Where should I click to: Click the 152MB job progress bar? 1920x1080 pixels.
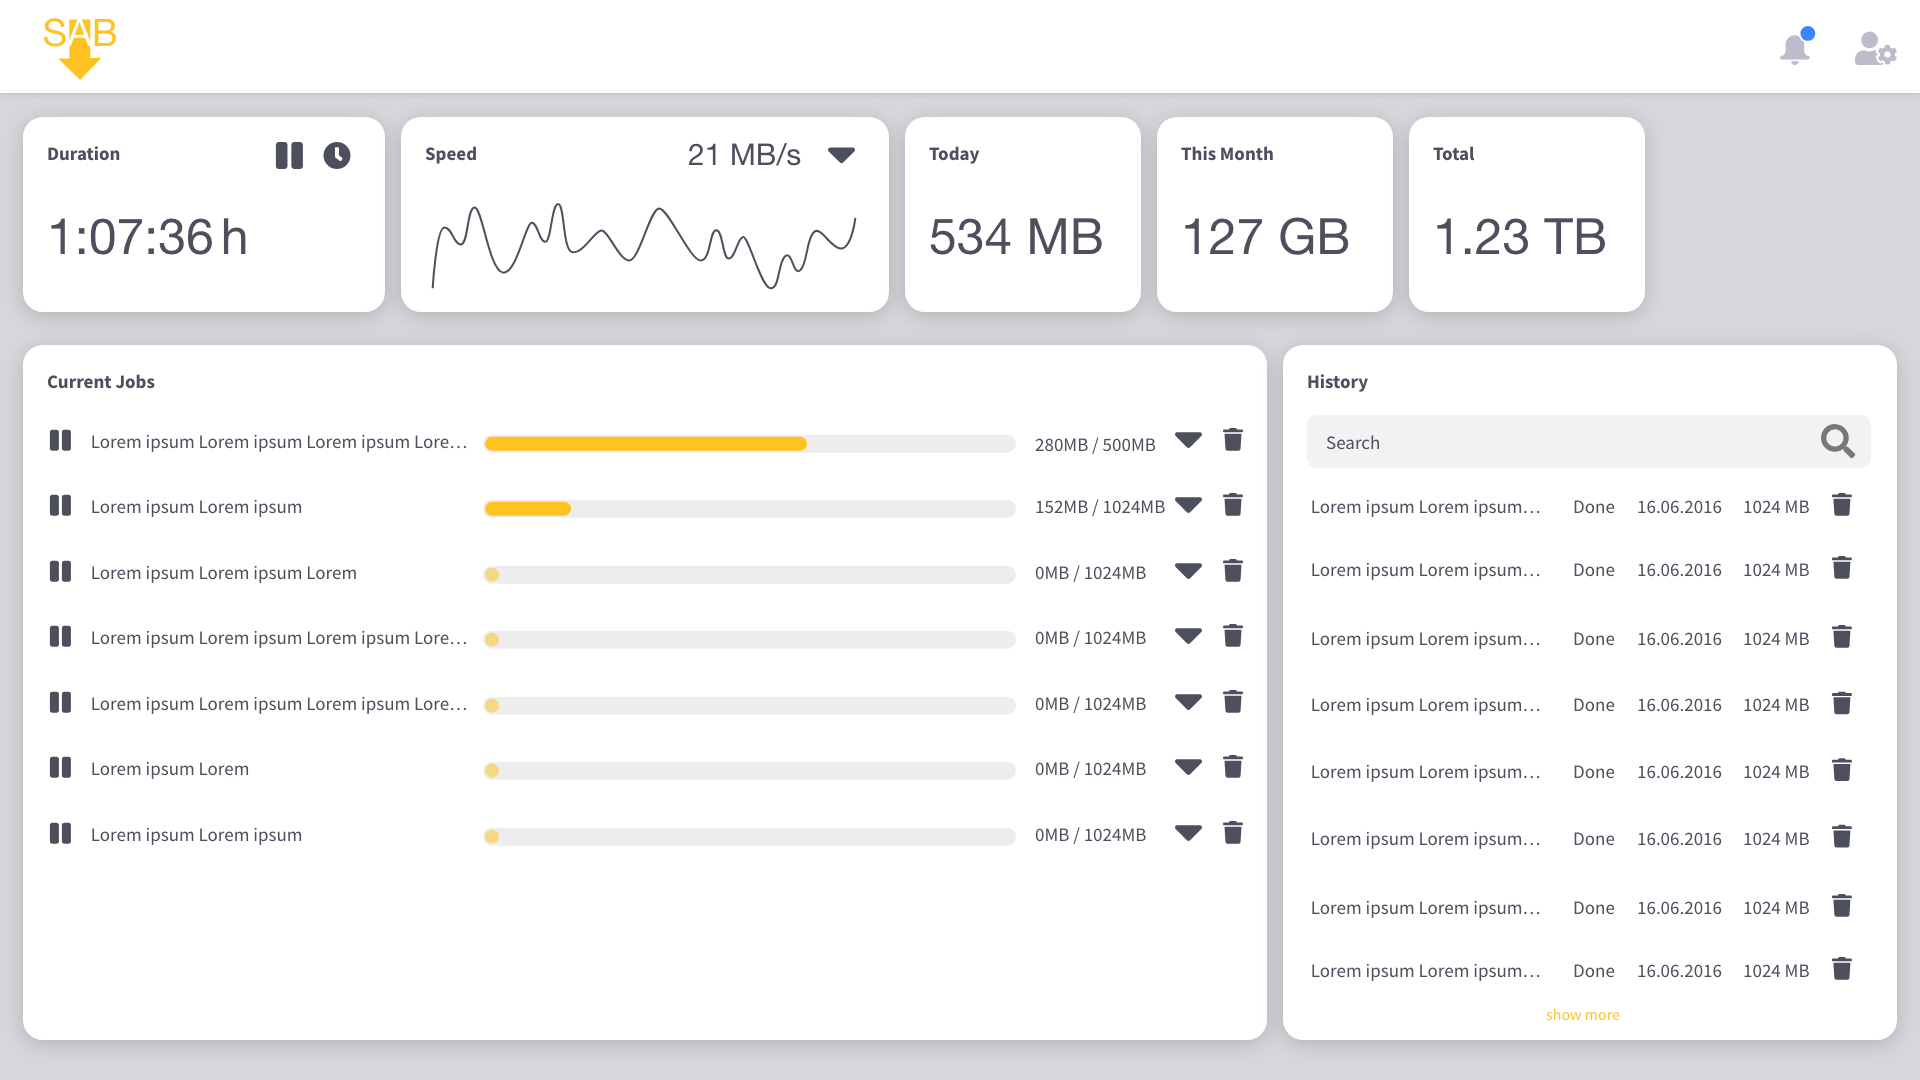[x=750, y=508]
